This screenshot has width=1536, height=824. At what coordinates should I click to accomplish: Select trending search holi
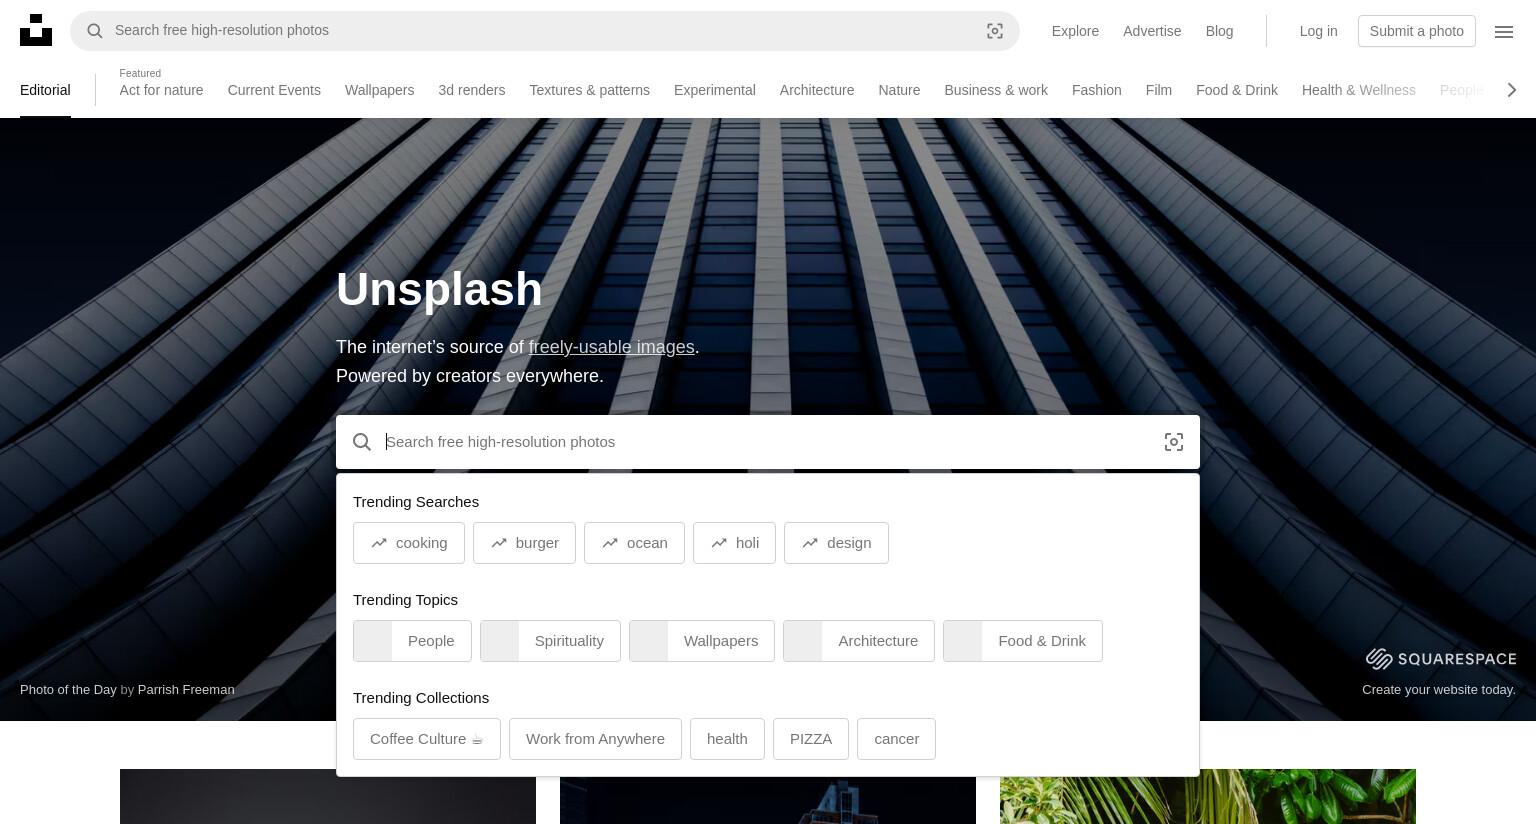point(734,543)
